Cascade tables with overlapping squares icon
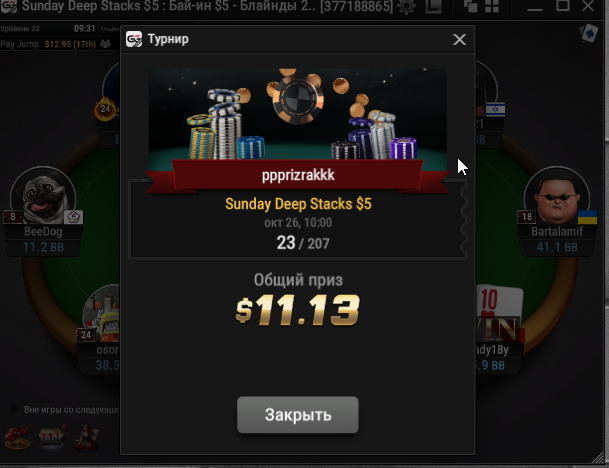 click(470, 6)
